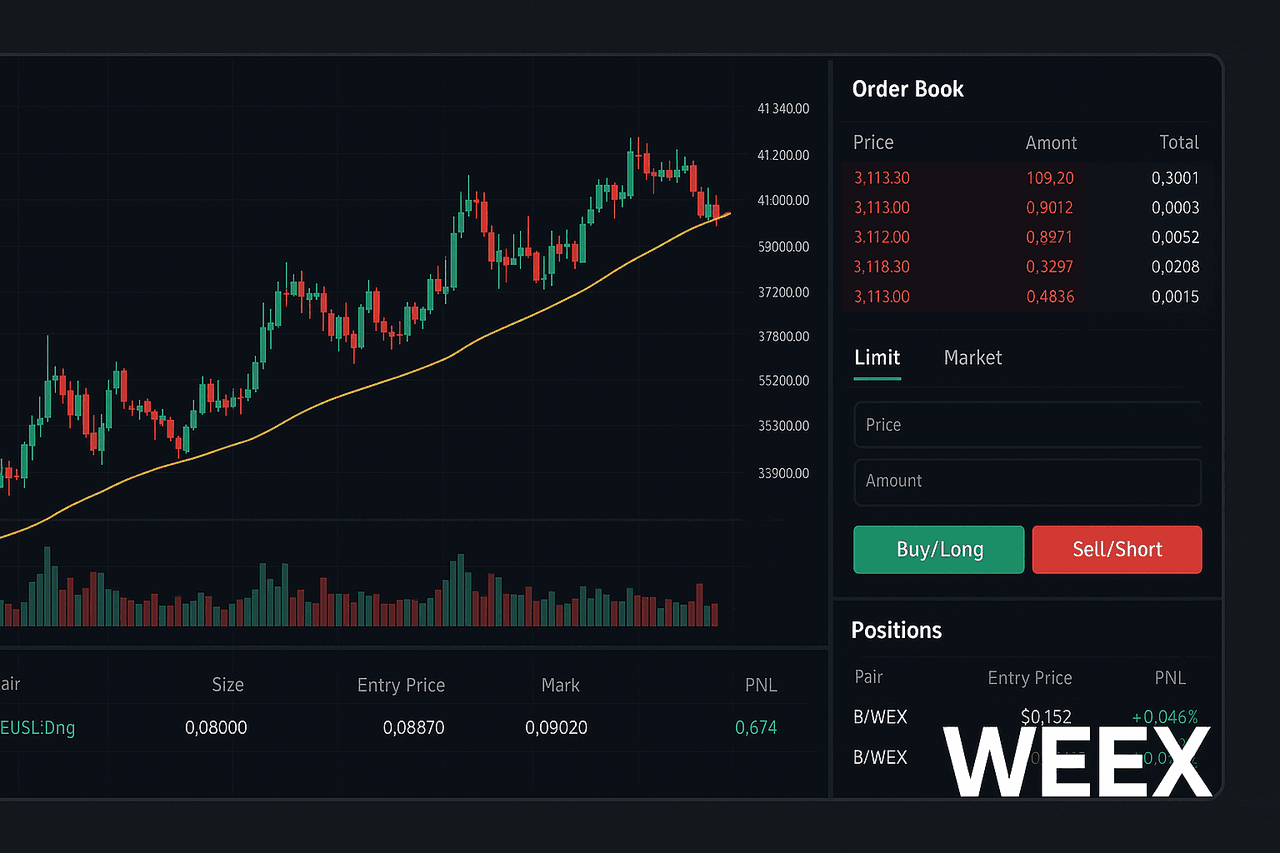Choose the 3.112.00 ask price

pos(882,238)
